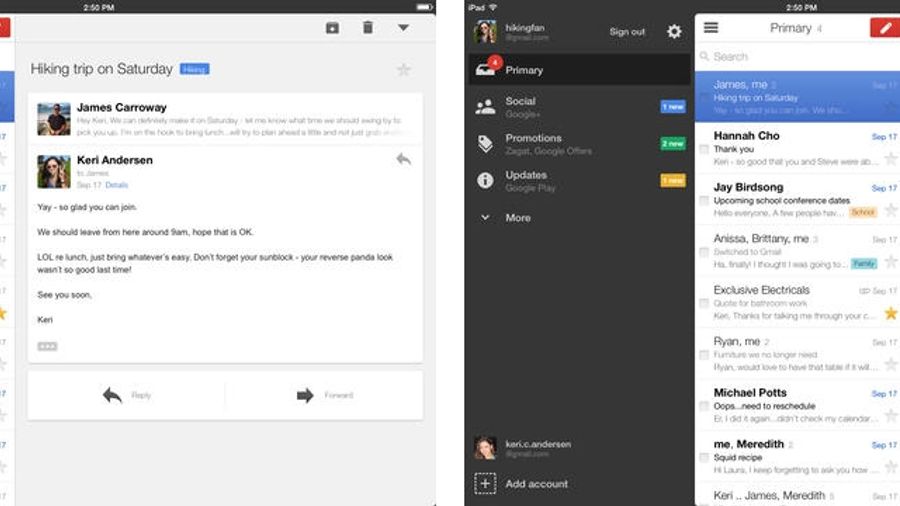Toggle star on Exclusive Electricals email
Image resolution: width=900 pixels, height=506 pixels.
(x=891, y=313)
